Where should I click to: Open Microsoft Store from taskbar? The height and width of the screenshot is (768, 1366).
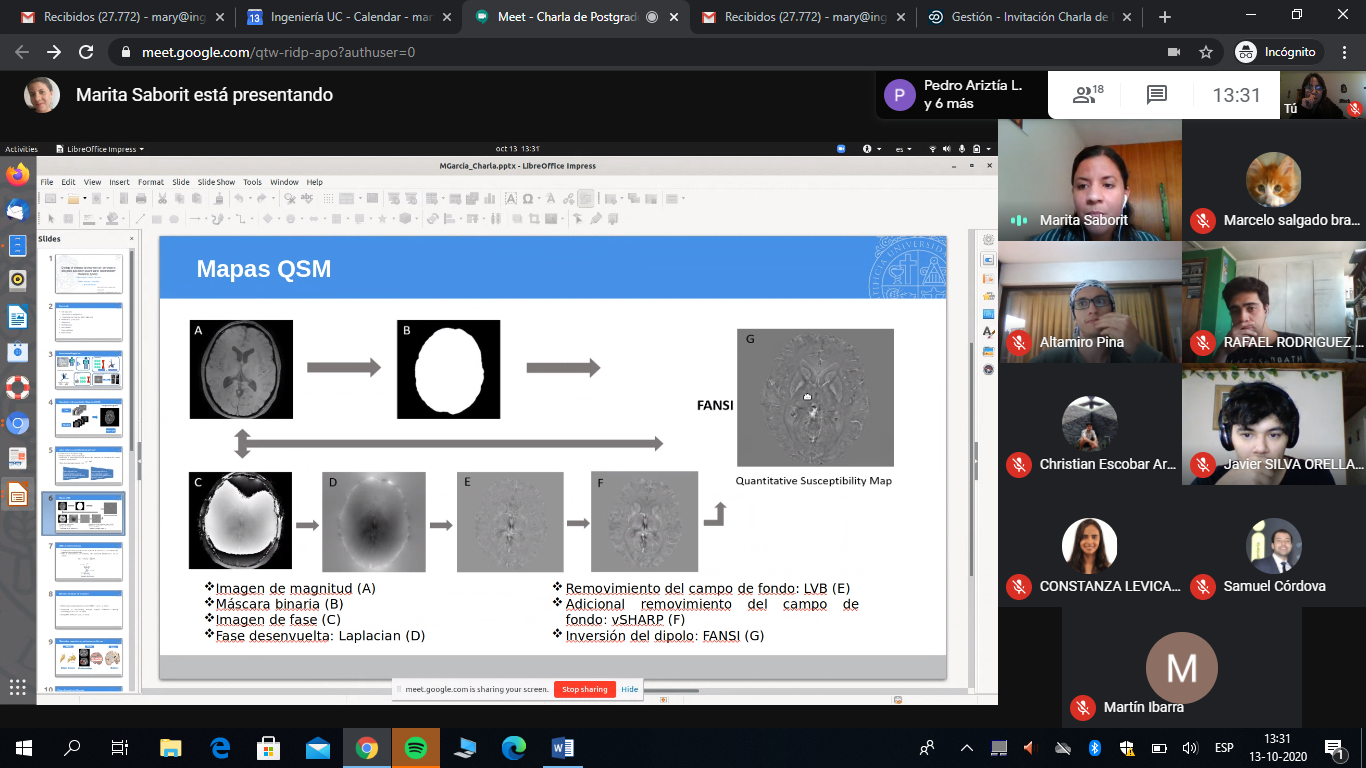tap(269, 747)
